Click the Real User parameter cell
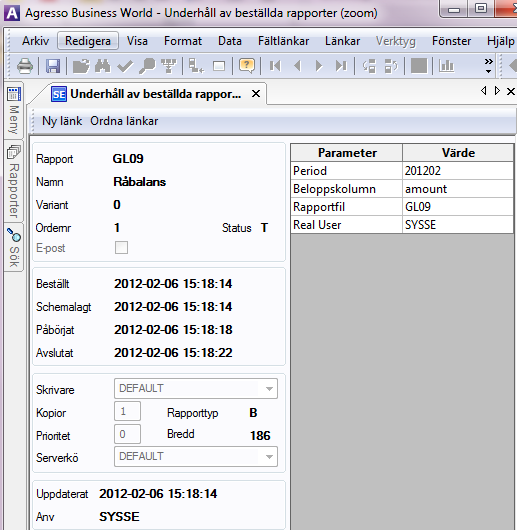 pos(347,224)
